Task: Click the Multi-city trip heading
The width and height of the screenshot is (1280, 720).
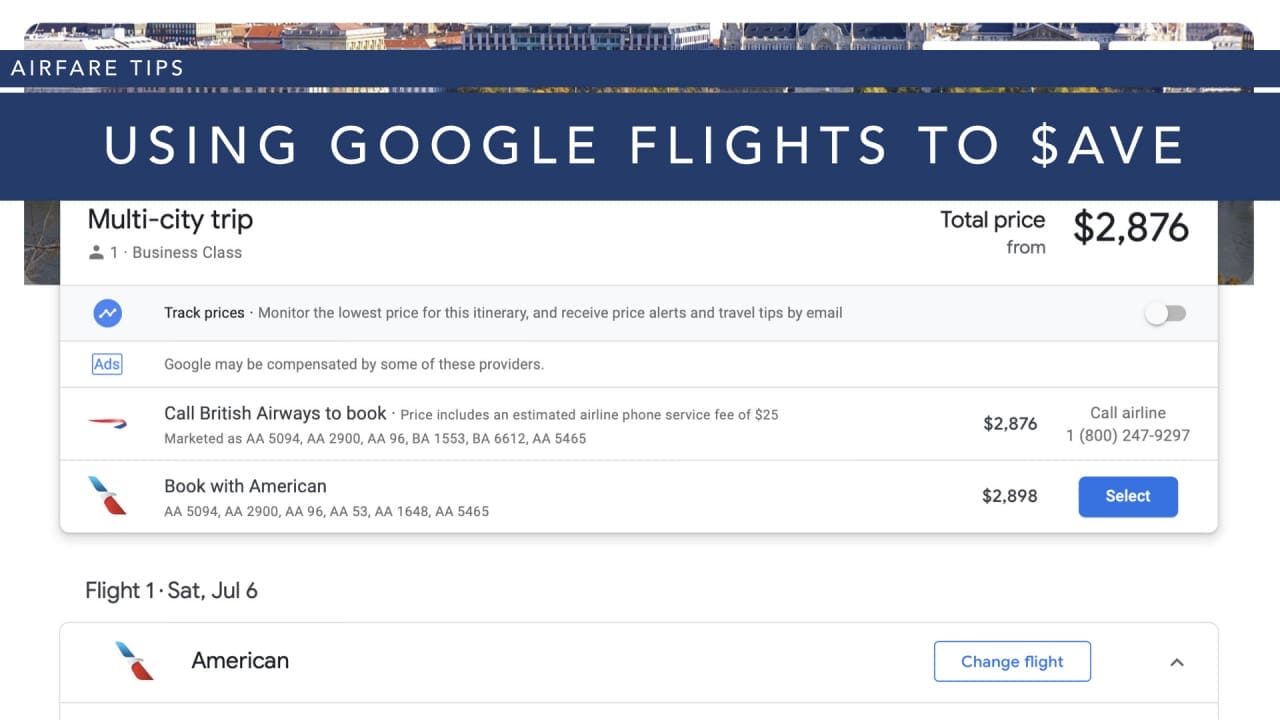Action: (170, 220)
